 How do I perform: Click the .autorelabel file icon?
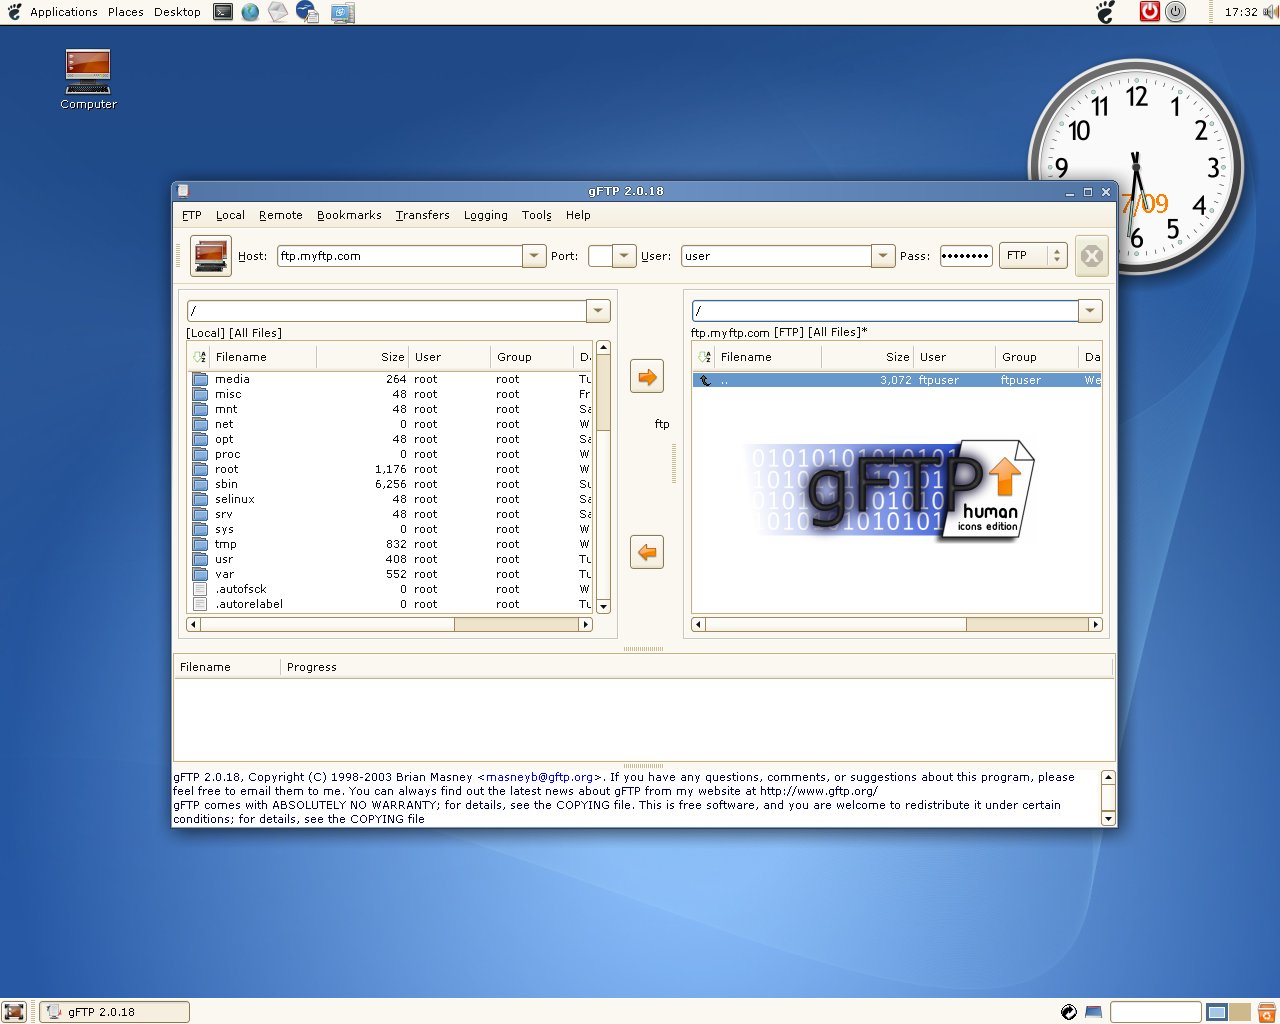[x=200, y=604]
